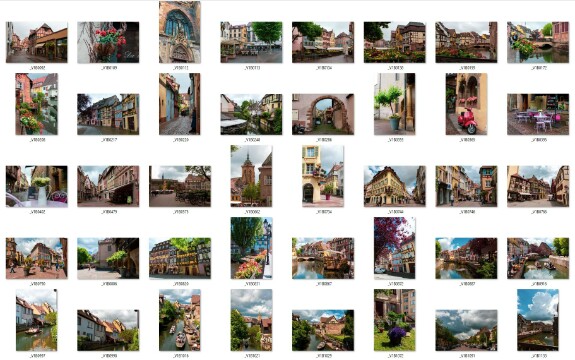Click the street lamp with flower boxes photo
The image size is (575, 360).
[x=251, y=248]
